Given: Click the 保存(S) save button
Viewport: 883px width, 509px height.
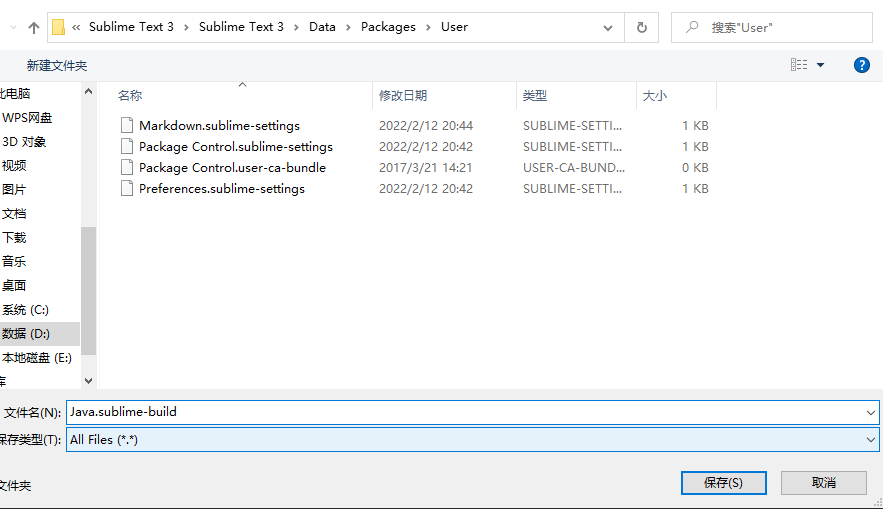Looking at the screenshot, I should 724,483.
